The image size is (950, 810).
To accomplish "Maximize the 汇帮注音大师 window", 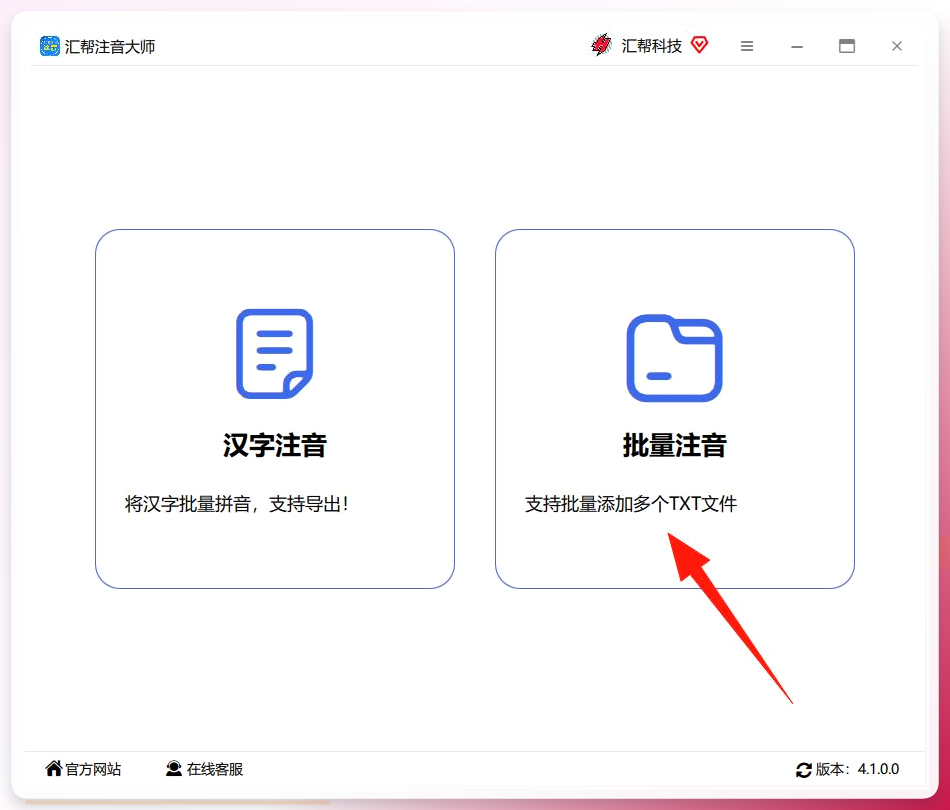I will point(847,46).
